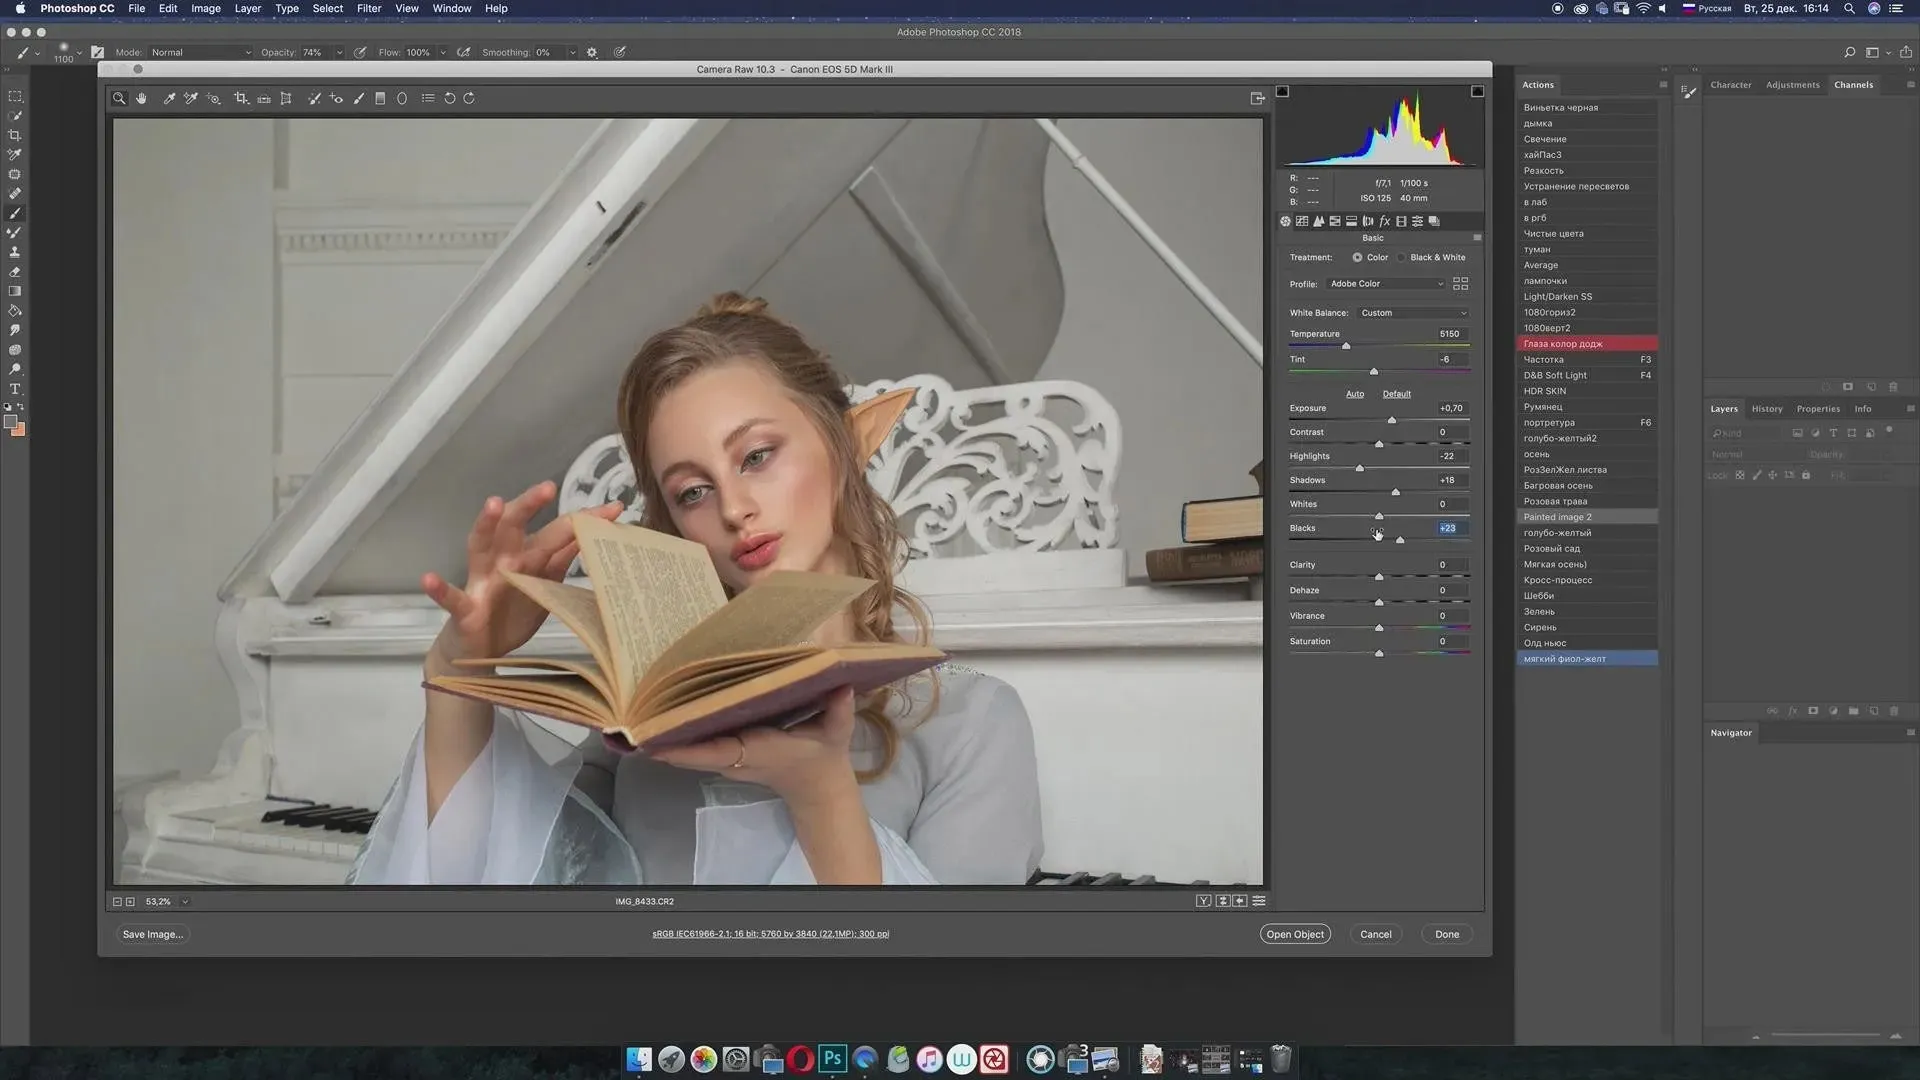This screenshot has width=1920, height=1080.
Task: Open the Effects fx panel tab
Action: (x=1385, y=221)
